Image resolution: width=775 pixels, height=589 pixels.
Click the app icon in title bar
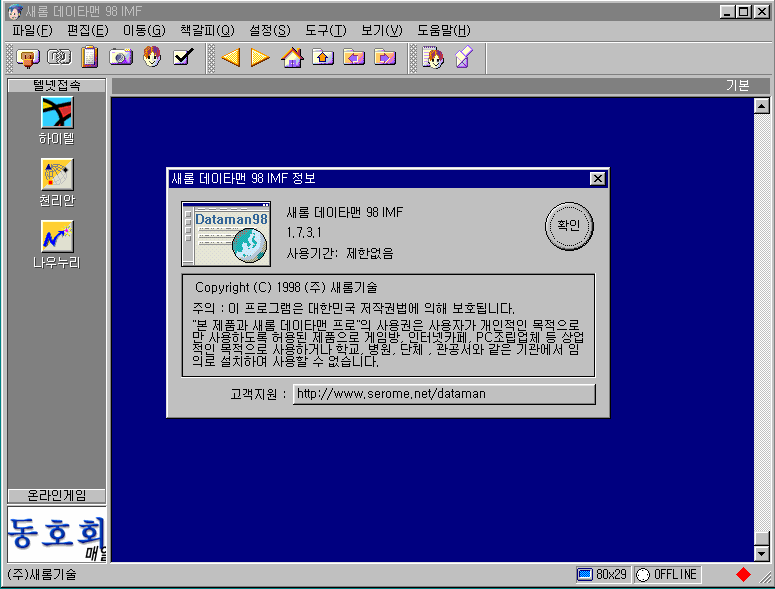point(15,11)
